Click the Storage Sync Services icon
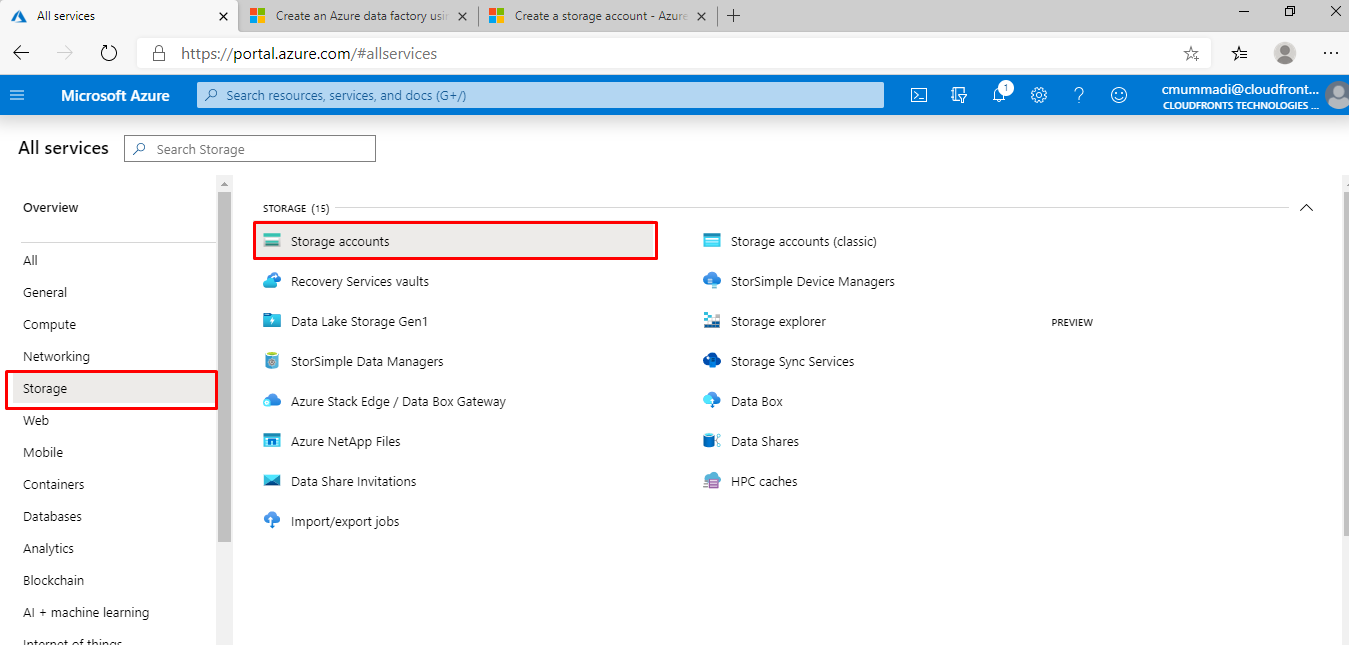 click(712, 361)
